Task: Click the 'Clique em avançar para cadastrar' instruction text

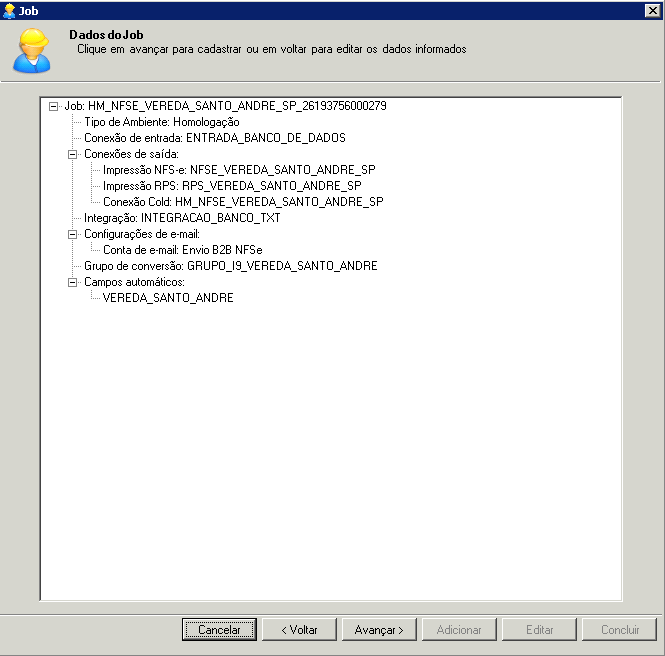Action: click(x=271, y=49)
